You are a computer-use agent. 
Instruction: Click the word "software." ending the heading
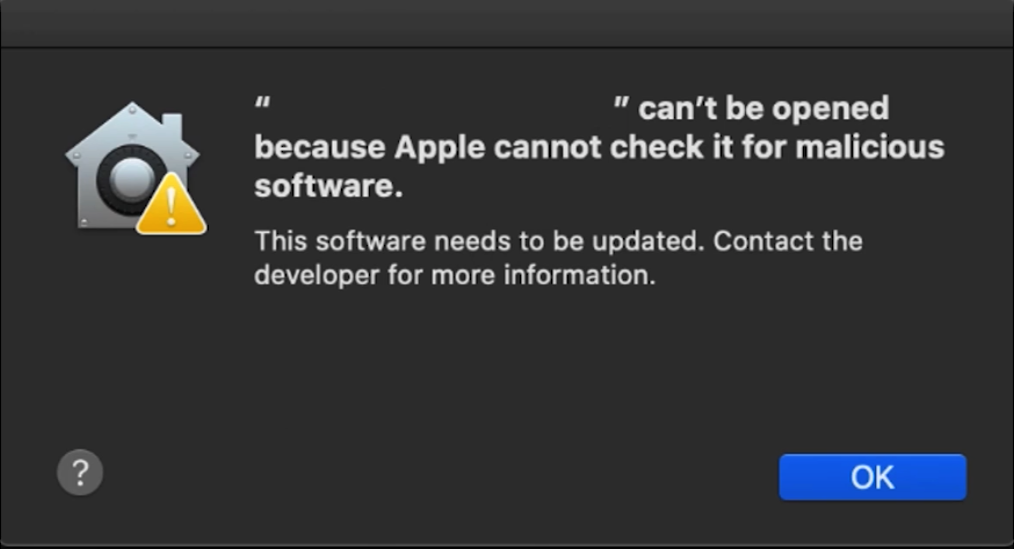pos(329,186)
